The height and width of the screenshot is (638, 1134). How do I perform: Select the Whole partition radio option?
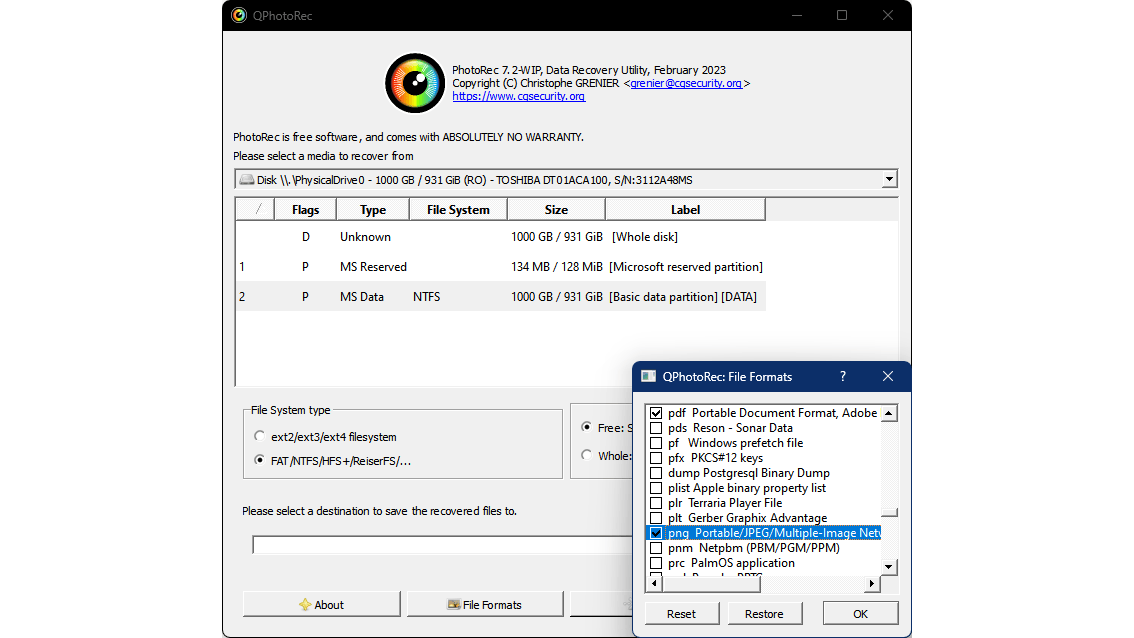tap(587, 455)
